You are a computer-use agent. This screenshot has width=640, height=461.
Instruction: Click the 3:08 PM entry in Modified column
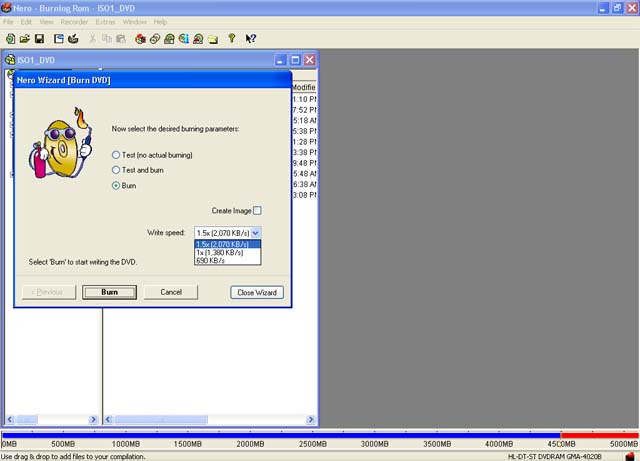point(304,195)
